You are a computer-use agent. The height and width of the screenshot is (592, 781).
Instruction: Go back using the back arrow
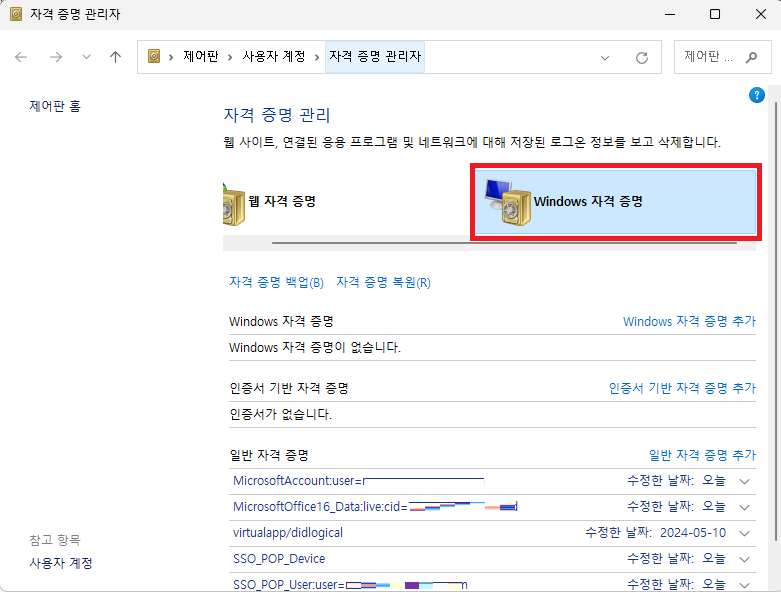point(21,57)
